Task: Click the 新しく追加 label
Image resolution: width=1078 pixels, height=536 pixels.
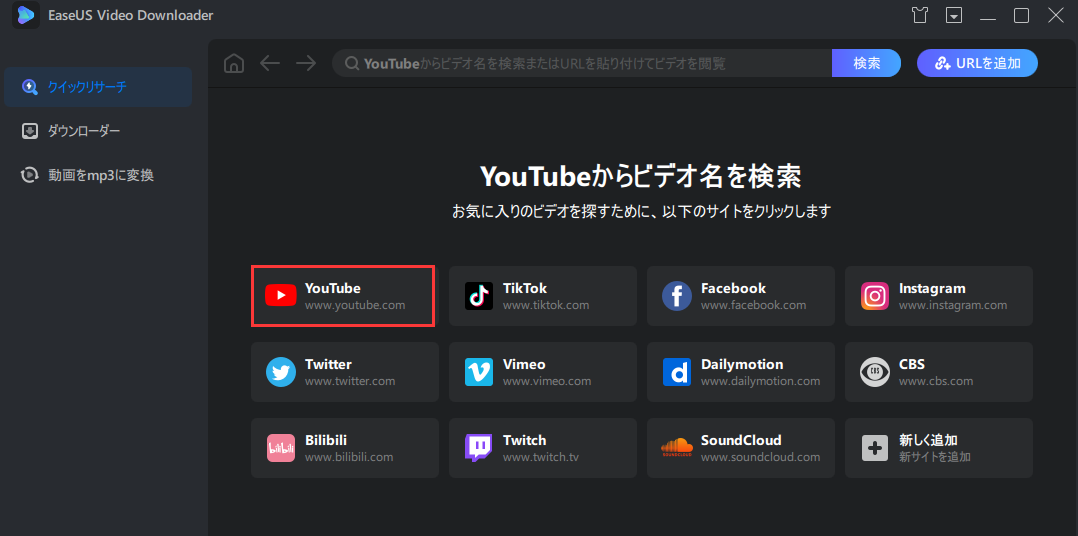Action: coord(929,440)
